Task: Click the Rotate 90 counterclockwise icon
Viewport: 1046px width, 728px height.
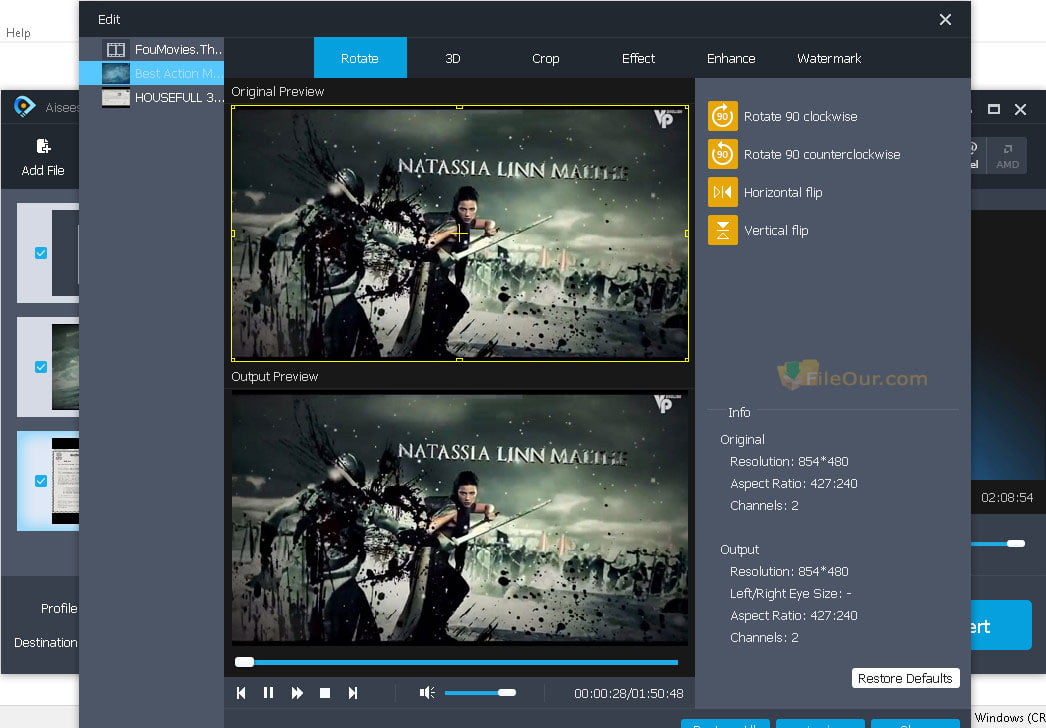Action: (x=722, y=154)
